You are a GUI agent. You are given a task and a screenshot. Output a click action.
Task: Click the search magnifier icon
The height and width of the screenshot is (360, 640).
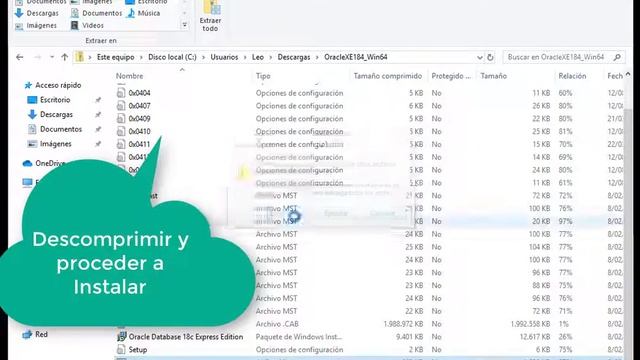(x=617, y=57)
